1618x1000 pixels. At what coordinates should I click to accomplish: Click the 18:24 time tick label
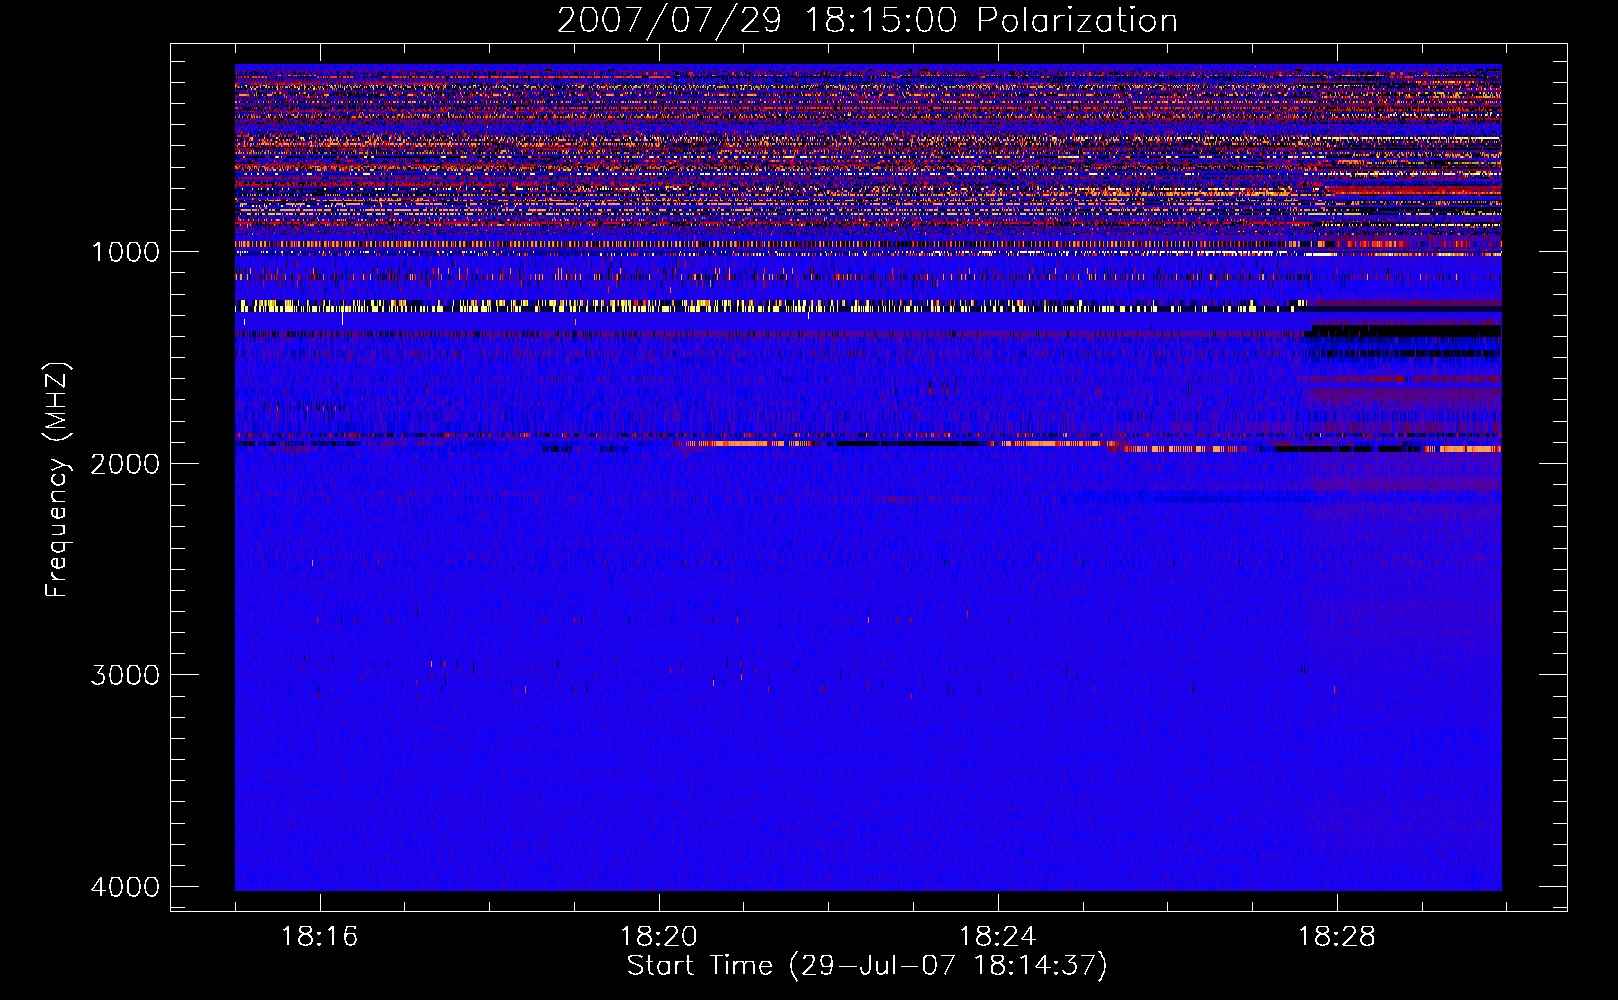[997, 937]
